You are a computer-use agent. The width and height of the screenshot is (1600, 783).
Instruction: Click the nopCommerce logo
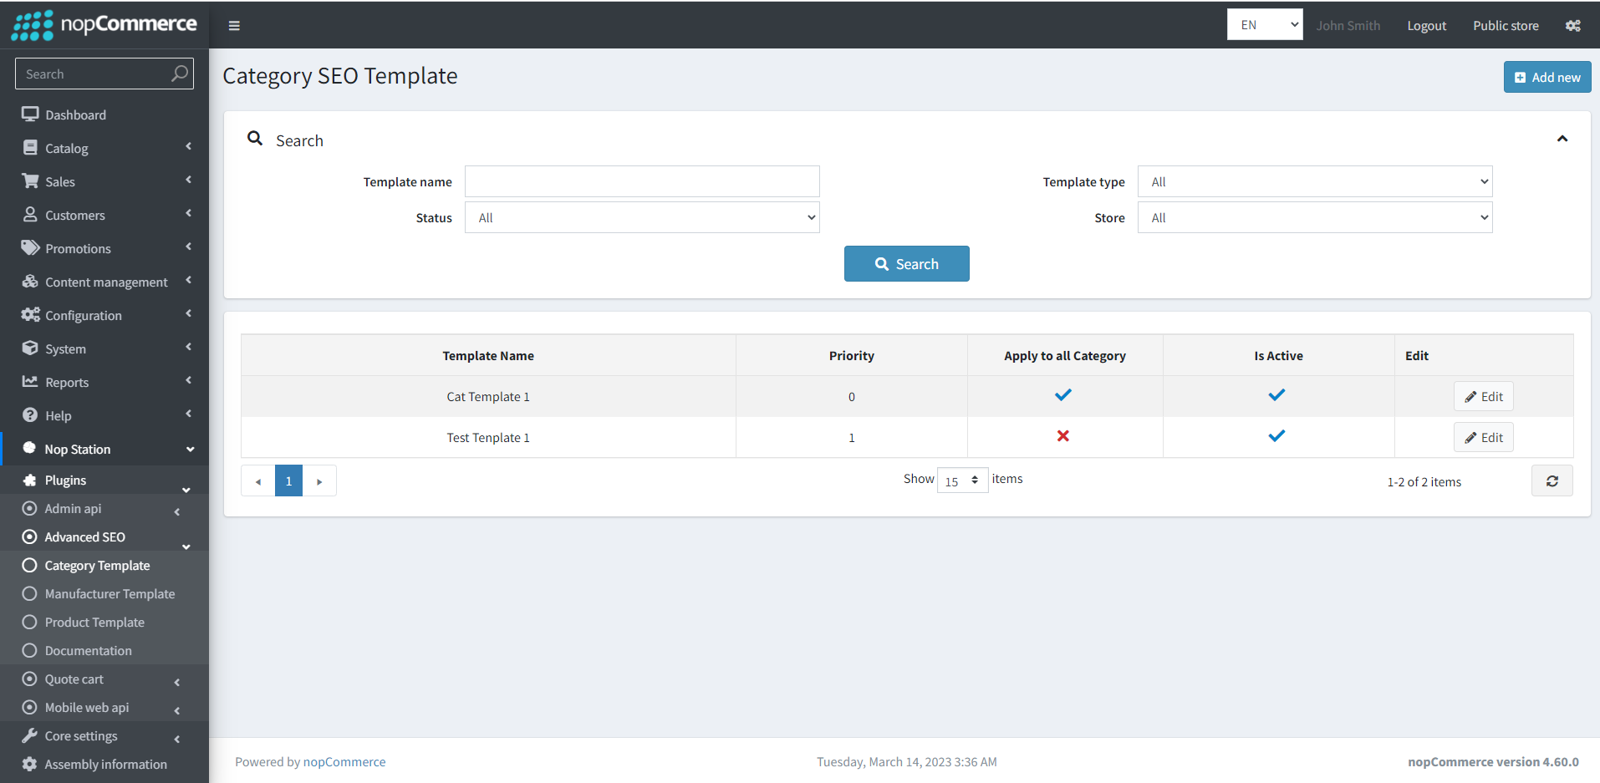click(104, 25)
